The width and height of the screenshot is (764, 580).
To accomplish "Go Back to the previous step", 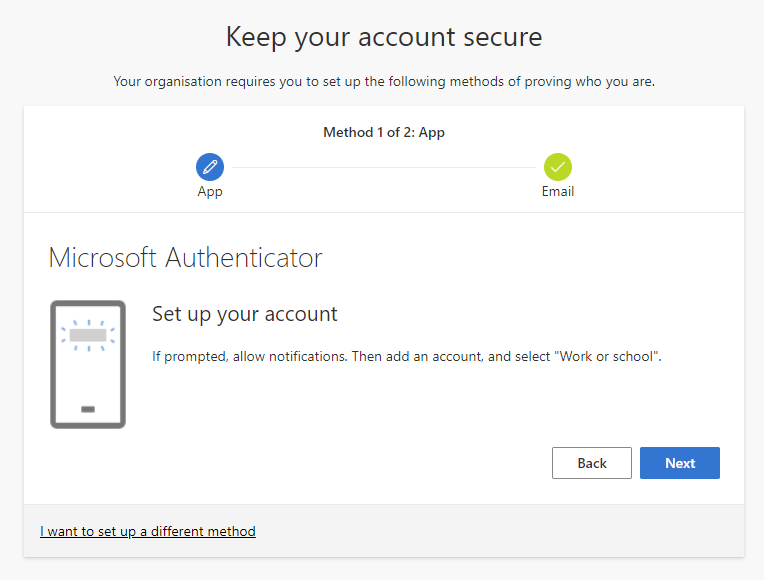I will [x=592, y=463].
